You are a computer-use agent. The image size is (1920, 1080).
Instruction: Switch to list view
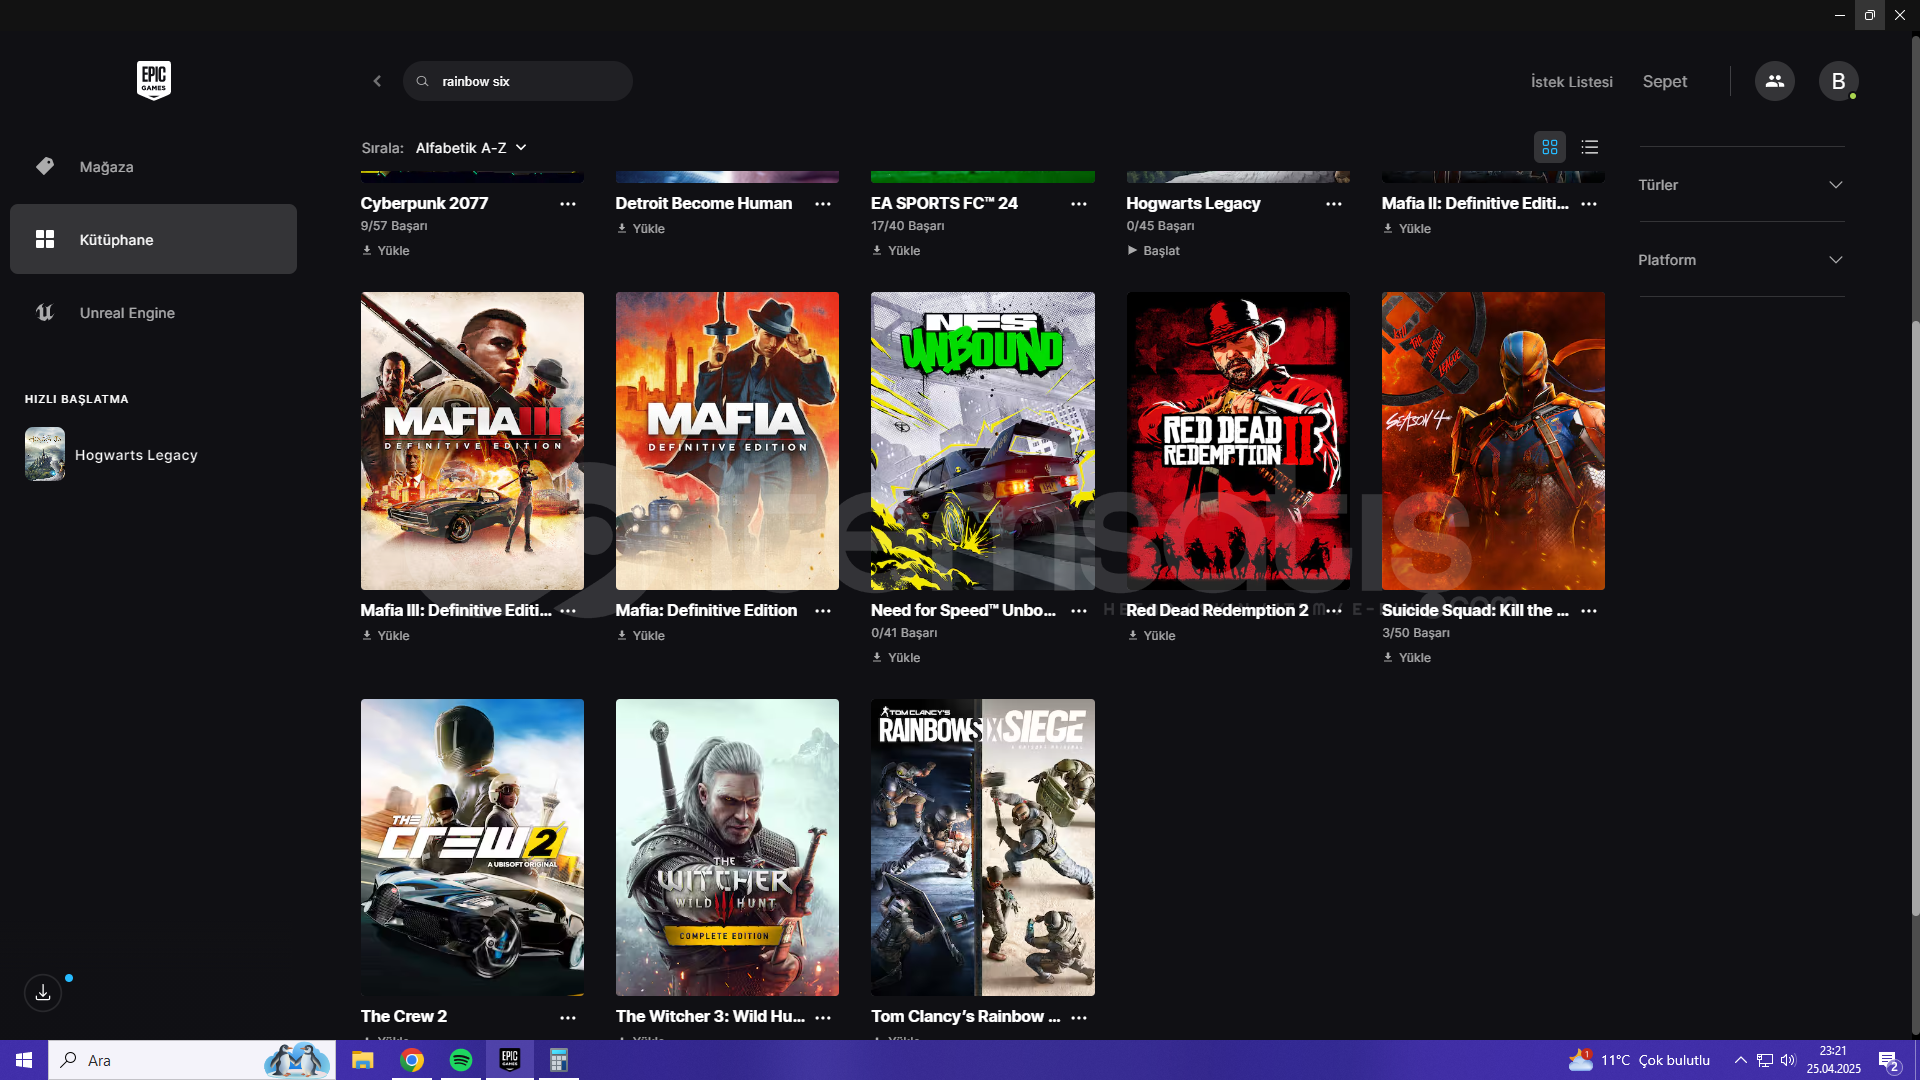(1589, 147)
